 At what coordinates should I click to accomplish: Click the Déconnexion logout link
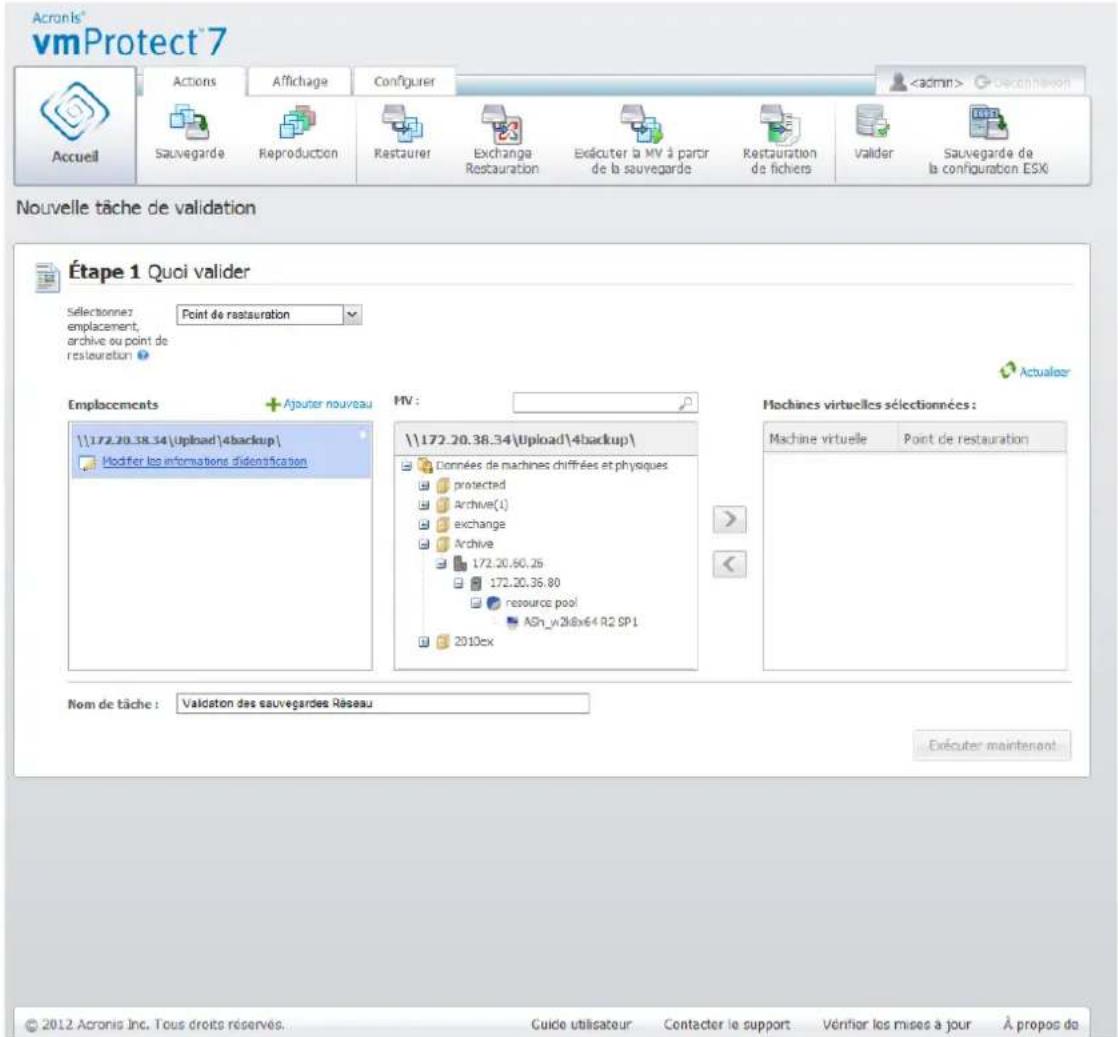1022,83
